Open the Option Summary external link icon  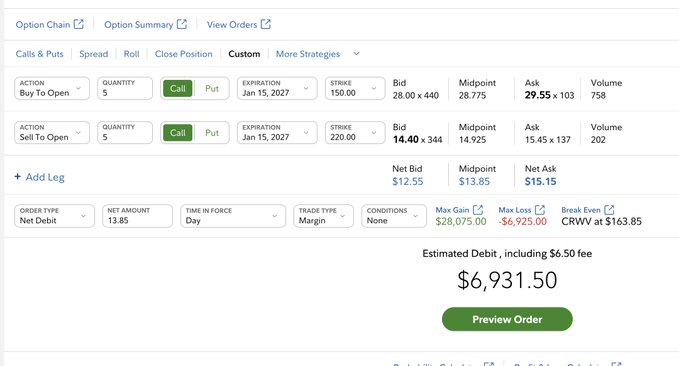[182, 24]
